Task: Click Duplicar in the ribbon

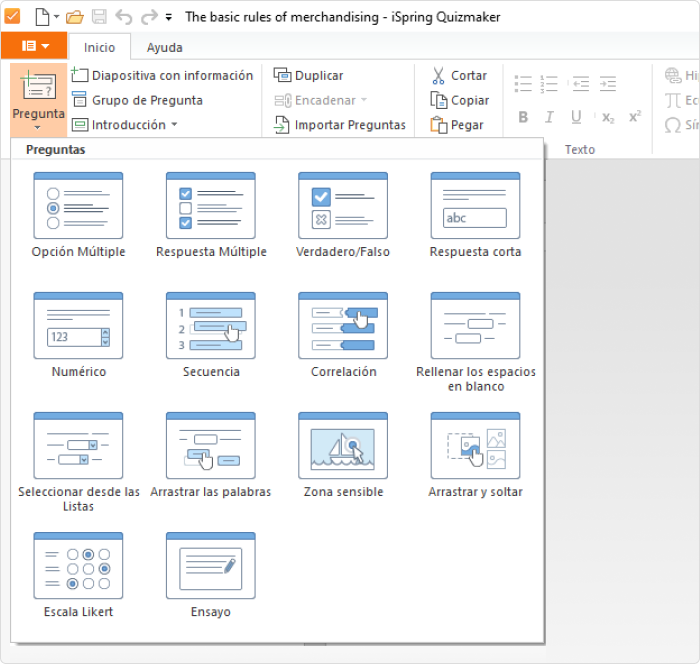Action: pos(308,75)
